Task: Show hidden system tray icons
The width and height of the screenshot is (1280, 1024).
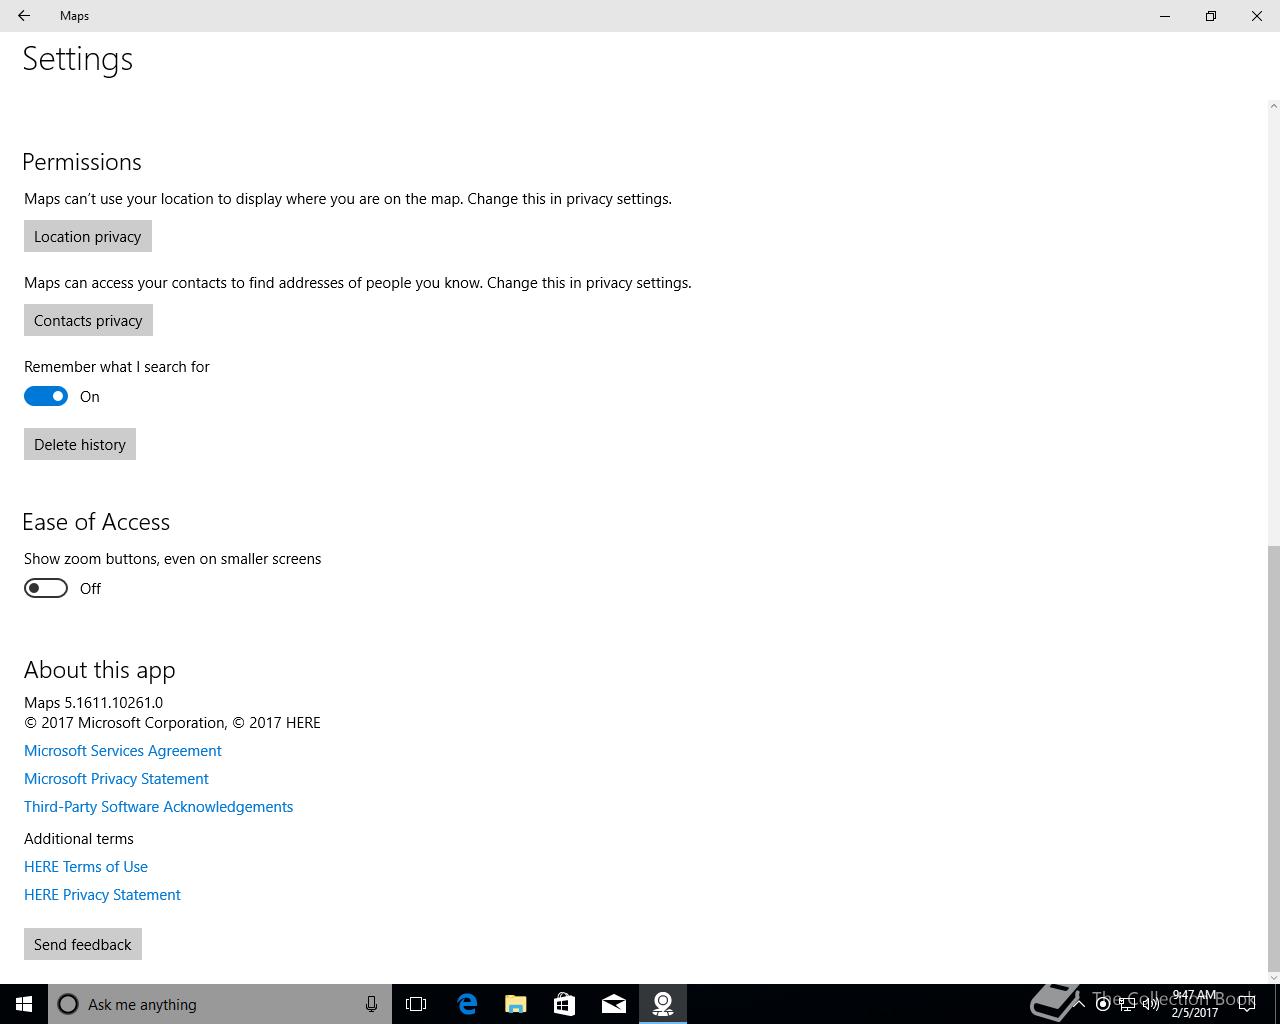Action: click(1078, 1004)
